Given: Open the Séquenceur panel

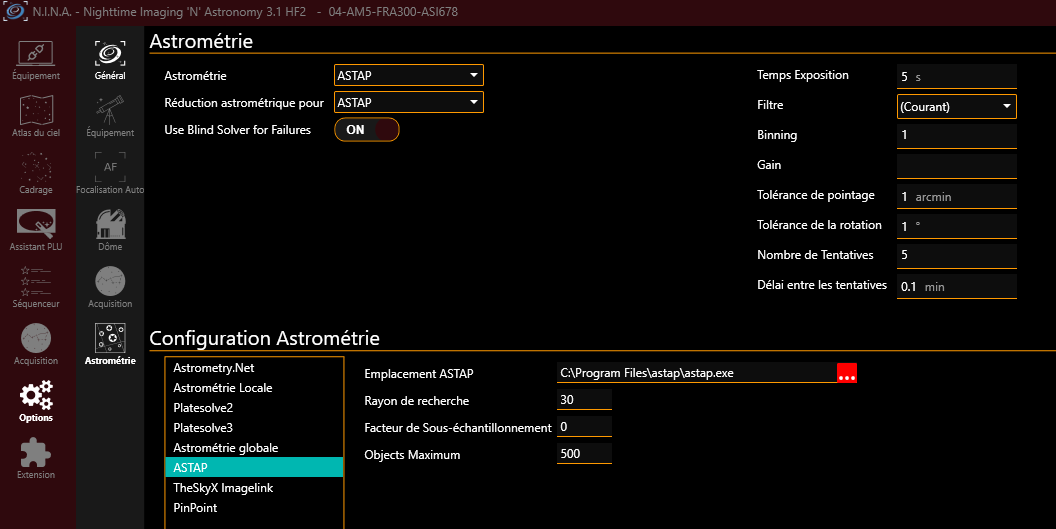Looking at the screenshot, I should pos(36,288).
